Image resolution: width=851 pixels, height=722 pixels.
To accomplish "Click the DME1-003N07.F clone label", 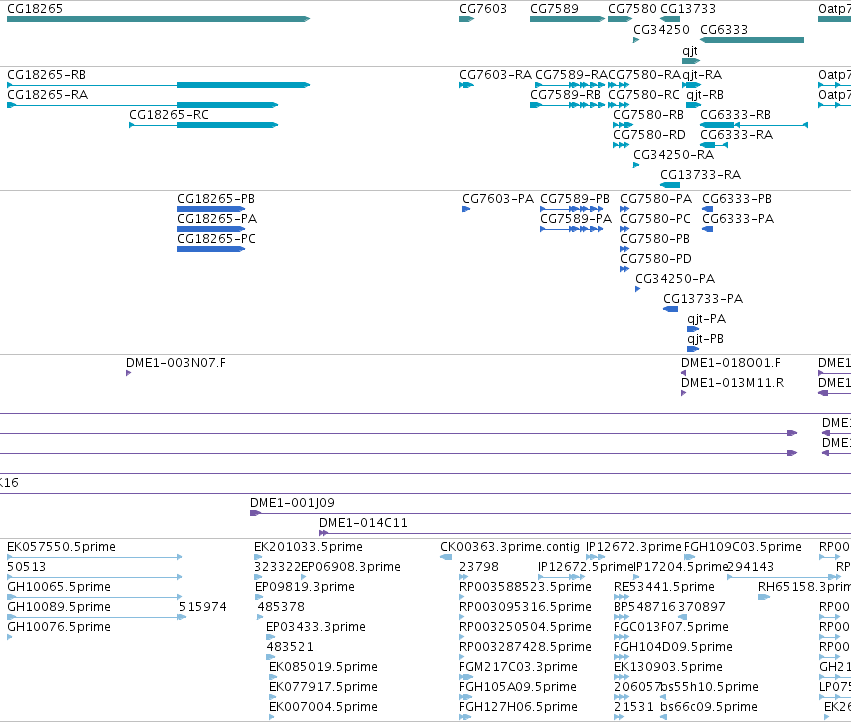I will coord(176,363).
